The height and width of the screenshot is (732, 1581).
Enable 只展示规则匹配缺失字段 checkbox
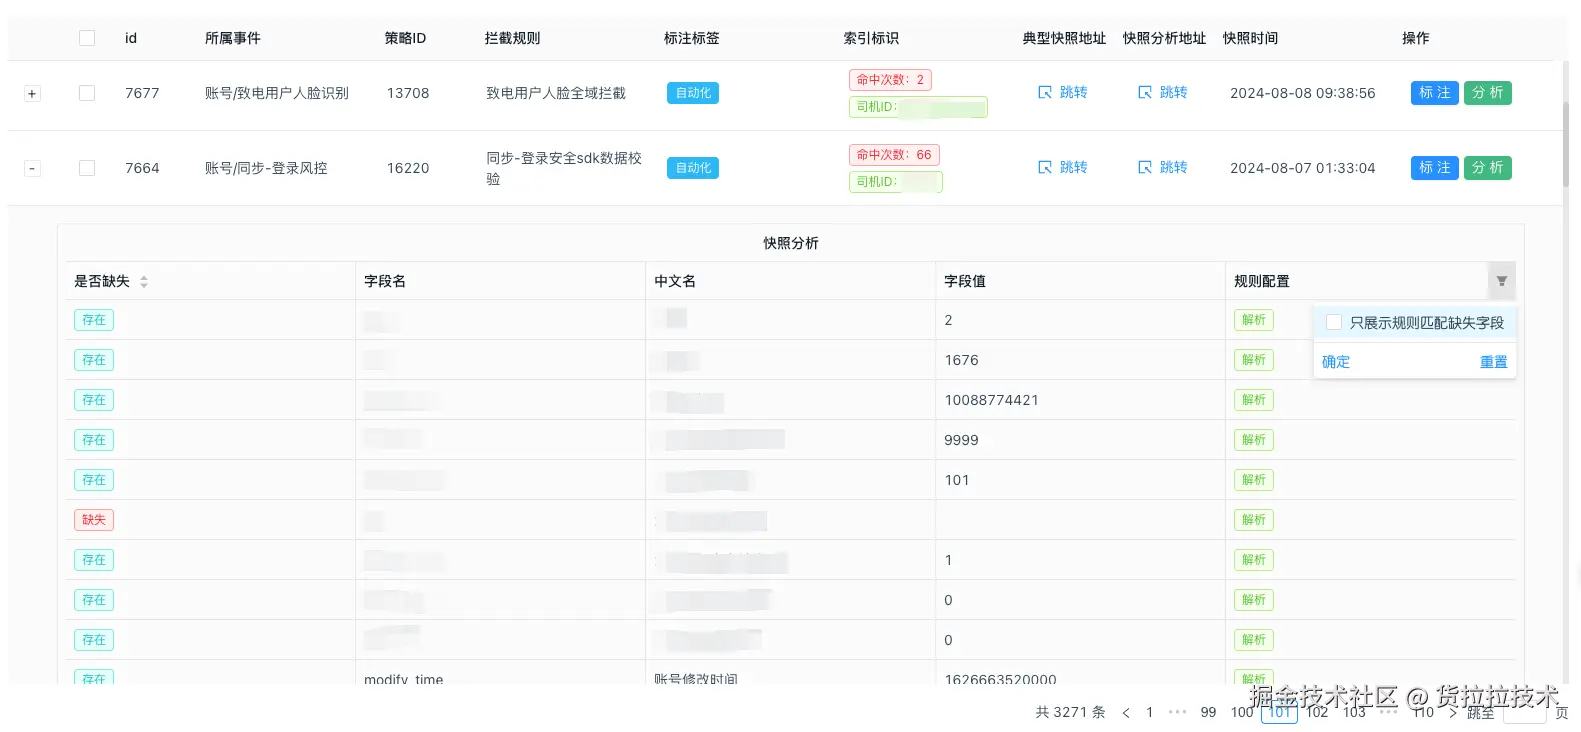(1334, 322)
